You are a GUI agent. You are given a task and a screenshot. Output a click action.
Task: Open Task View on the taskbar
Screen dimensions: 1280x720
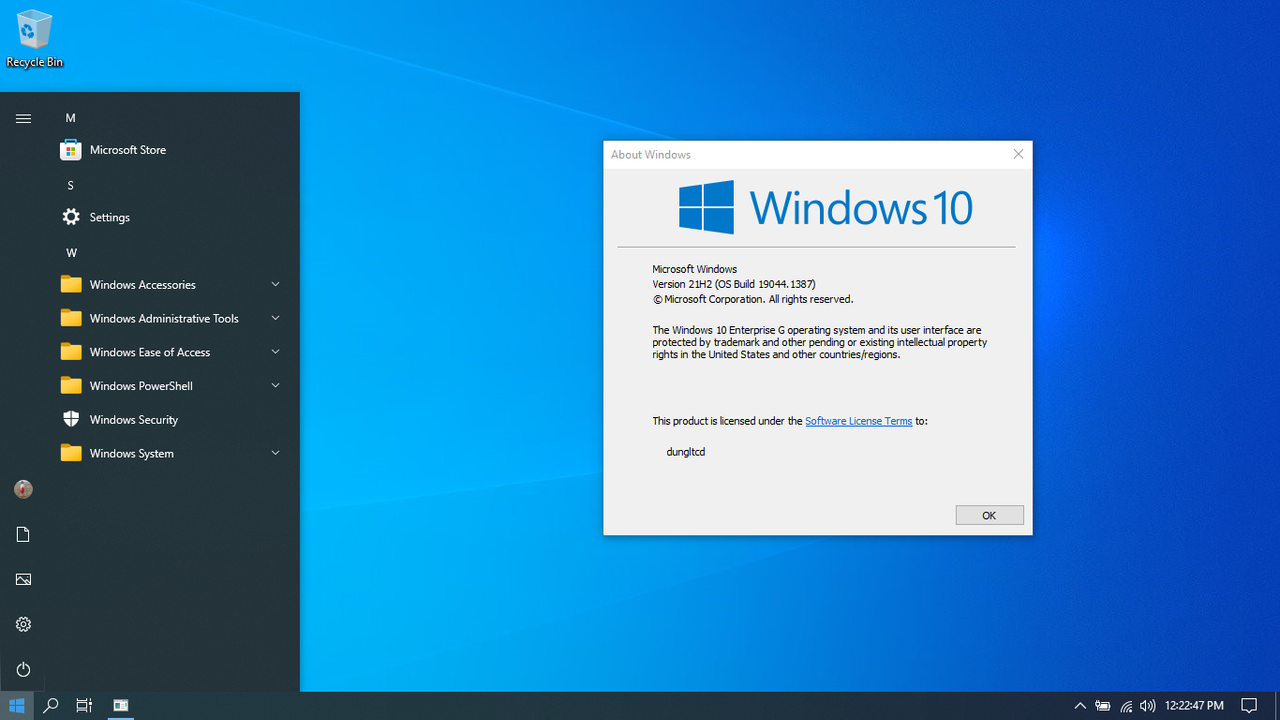(x=84, y=705)
